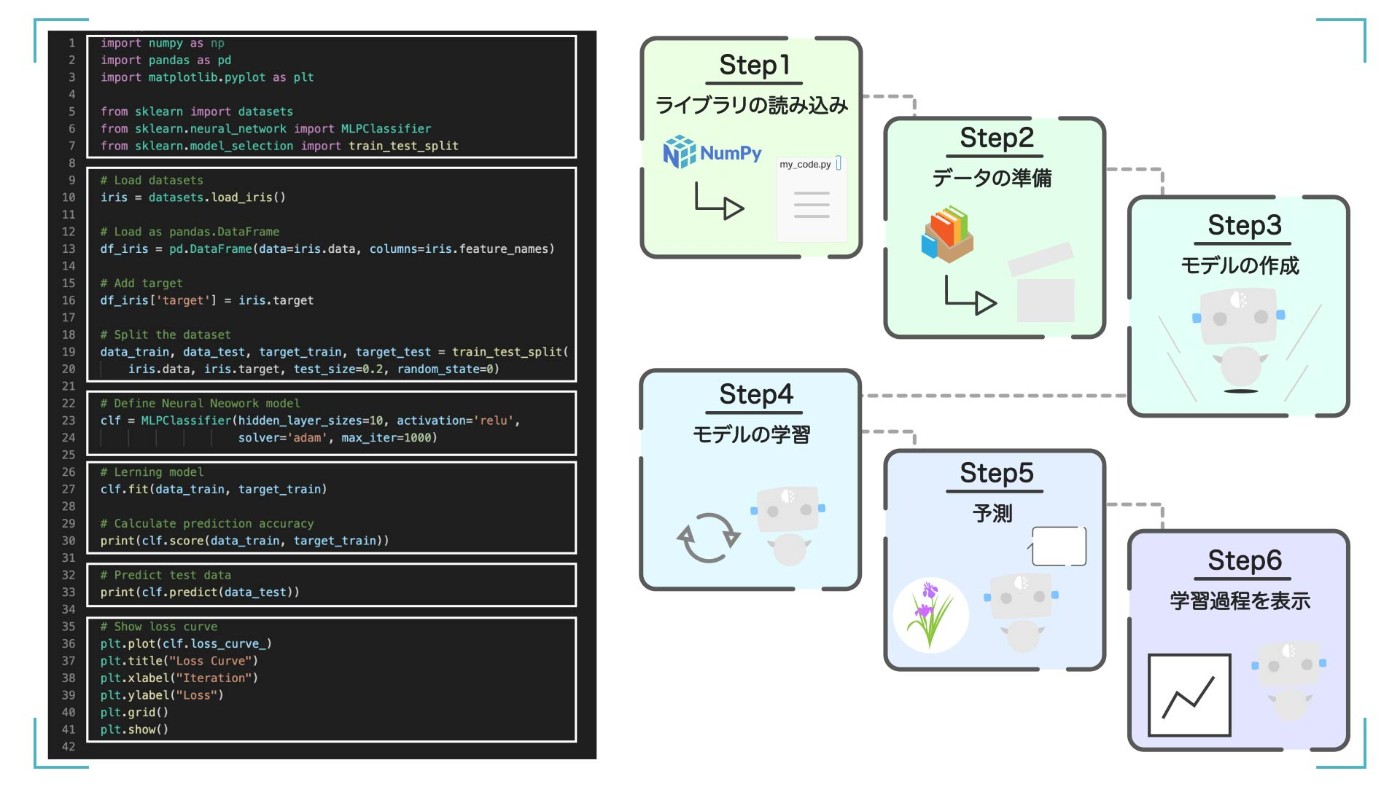This screenshot has width=1400, height=787.
Task: Click the '# Split the dataset' comment
Action: 165,334
